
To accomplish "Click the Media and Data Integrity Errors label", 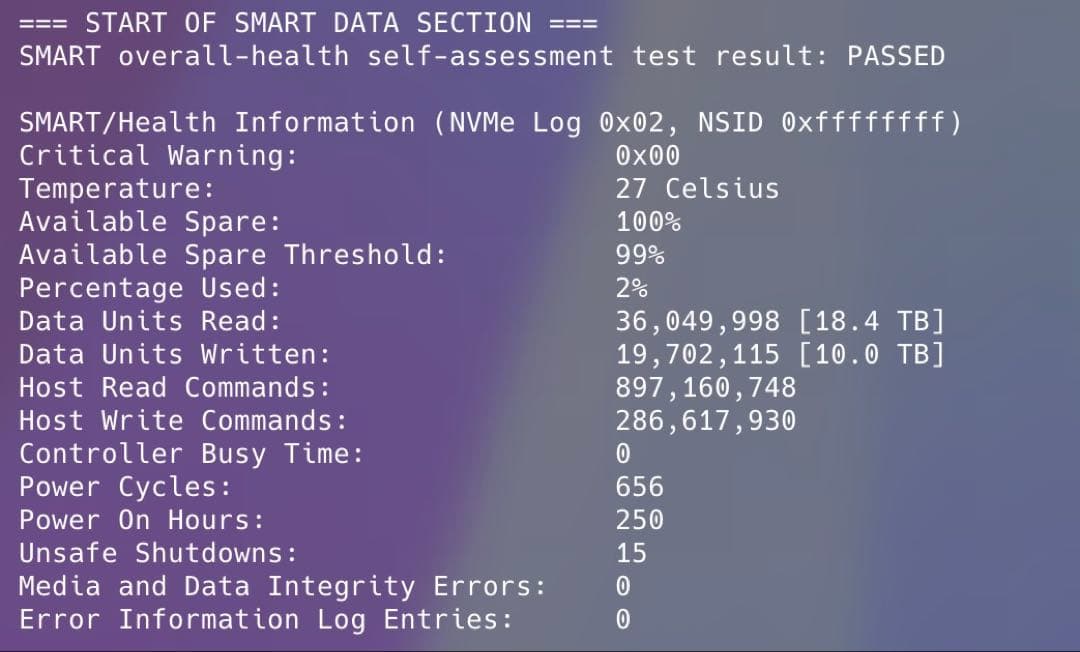I will click(283, 586).
